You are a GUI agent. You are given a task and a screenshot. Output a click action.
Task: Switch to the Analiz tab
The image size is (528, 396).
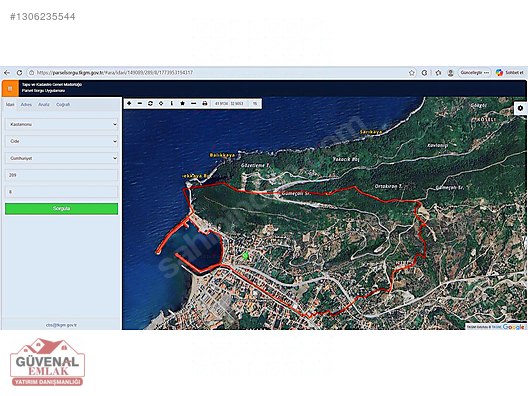tap(44, 105)
